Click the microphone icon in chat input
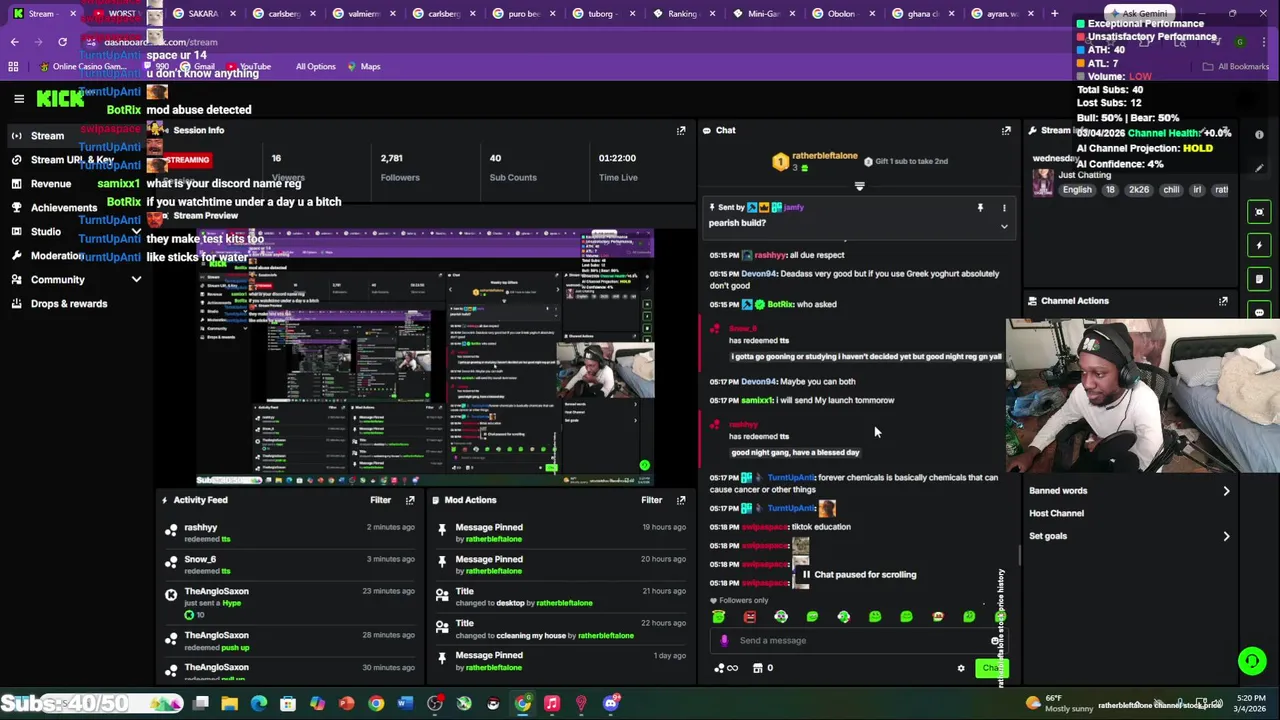The image size is (1280, 720). [724, 641]
